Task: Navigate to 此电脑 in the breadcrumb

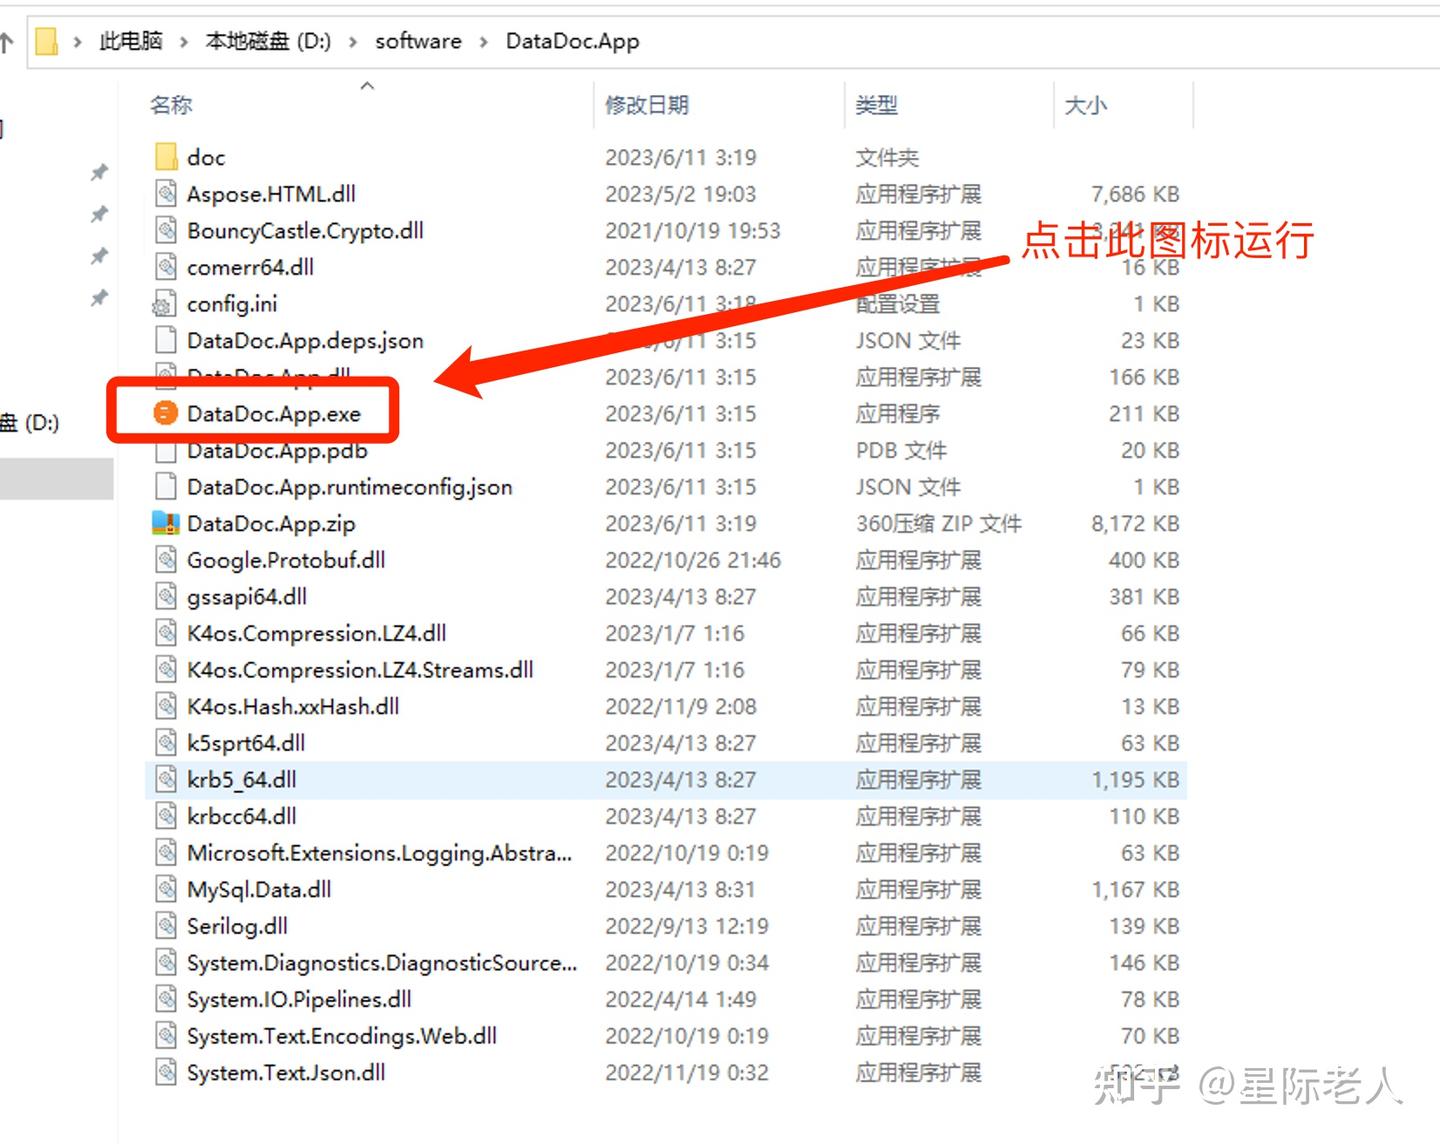Action: click(x=129, y=41)
